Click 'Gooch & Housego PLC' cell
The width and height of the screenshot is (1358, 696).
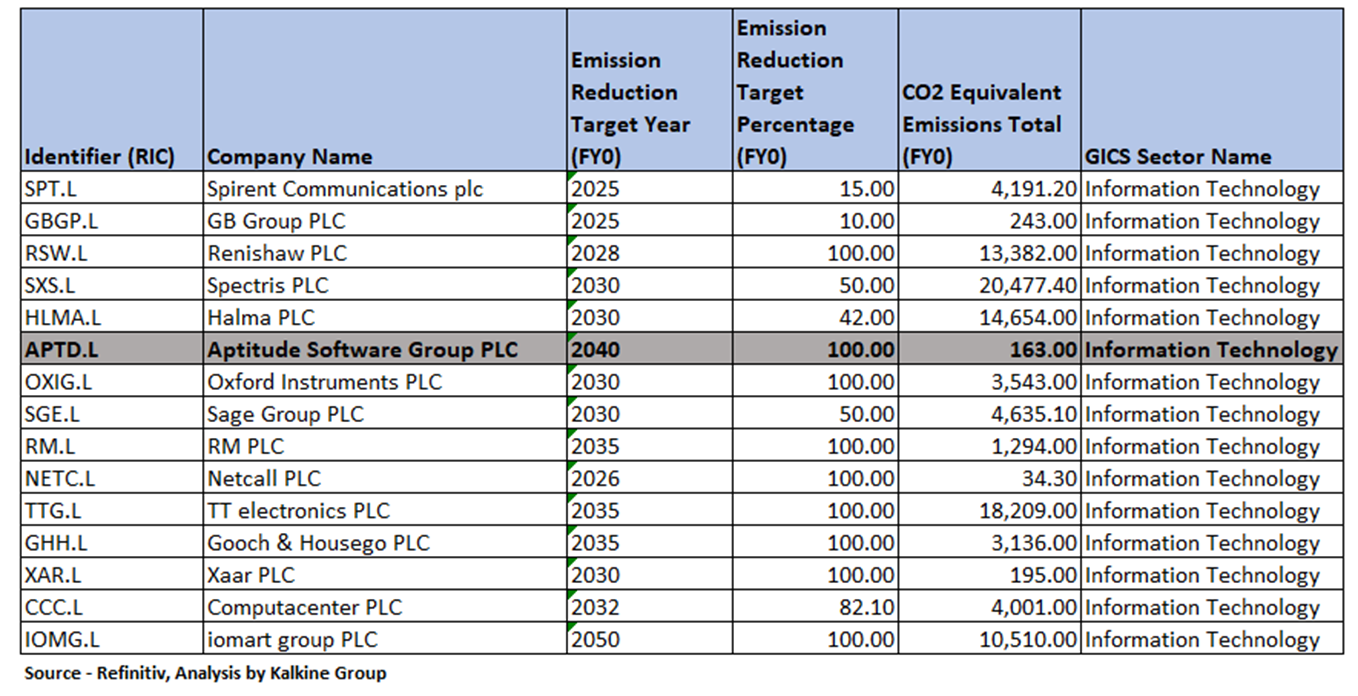[385, 543]
